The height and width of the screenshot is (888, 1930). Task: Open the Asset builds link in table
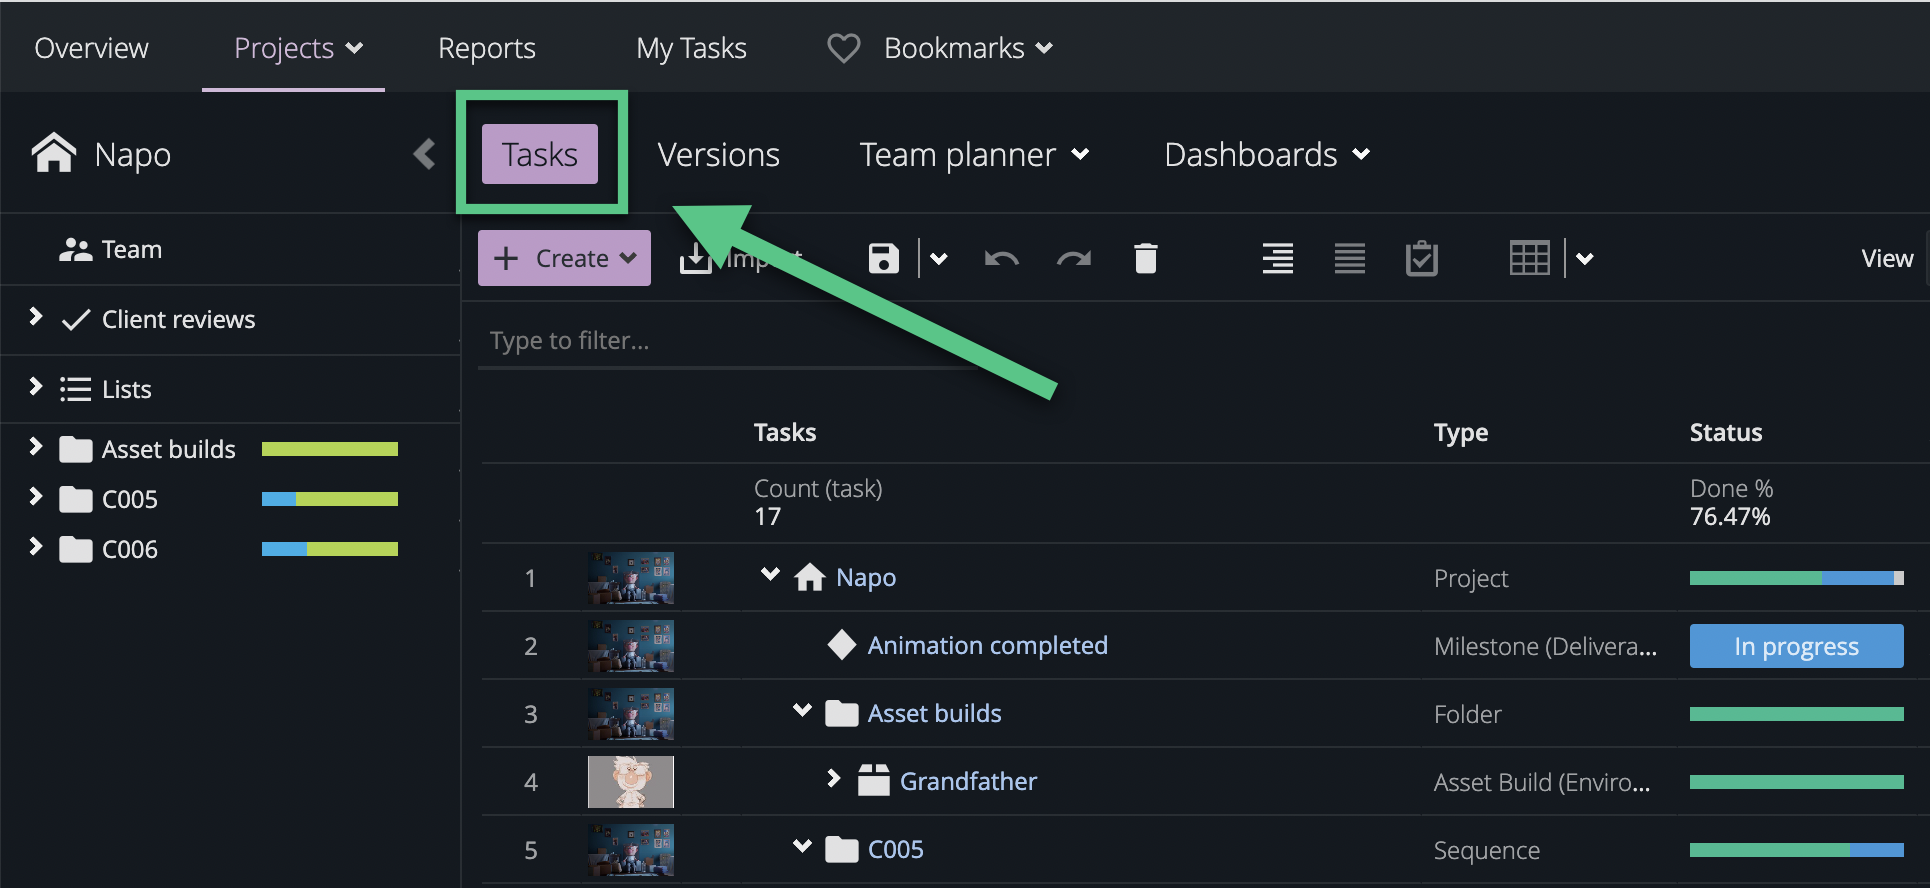click(x=934, y=713)
